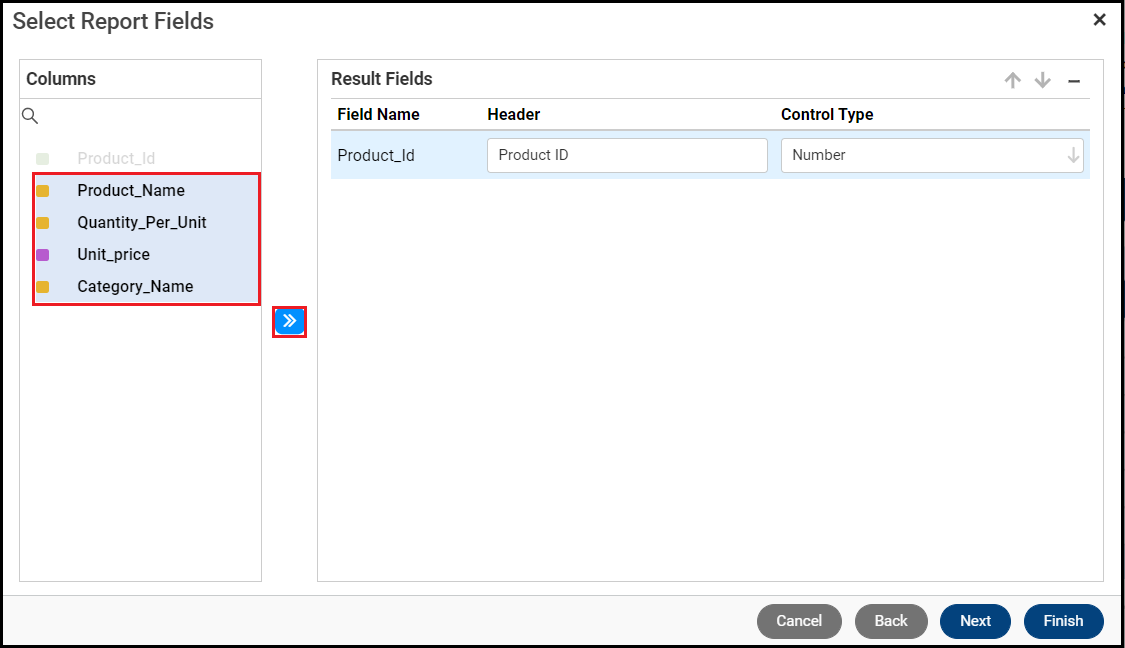The image size is (1125, 648).
Task: Click the Product ID header input
Action: [x=627, y=155]
